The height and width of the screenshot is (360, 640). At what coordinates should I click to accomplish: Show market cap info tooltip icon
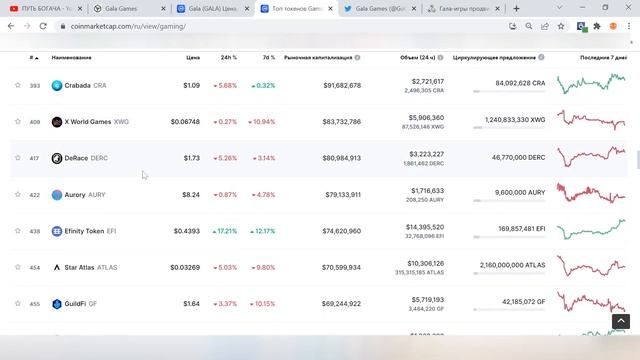[358, 58]
